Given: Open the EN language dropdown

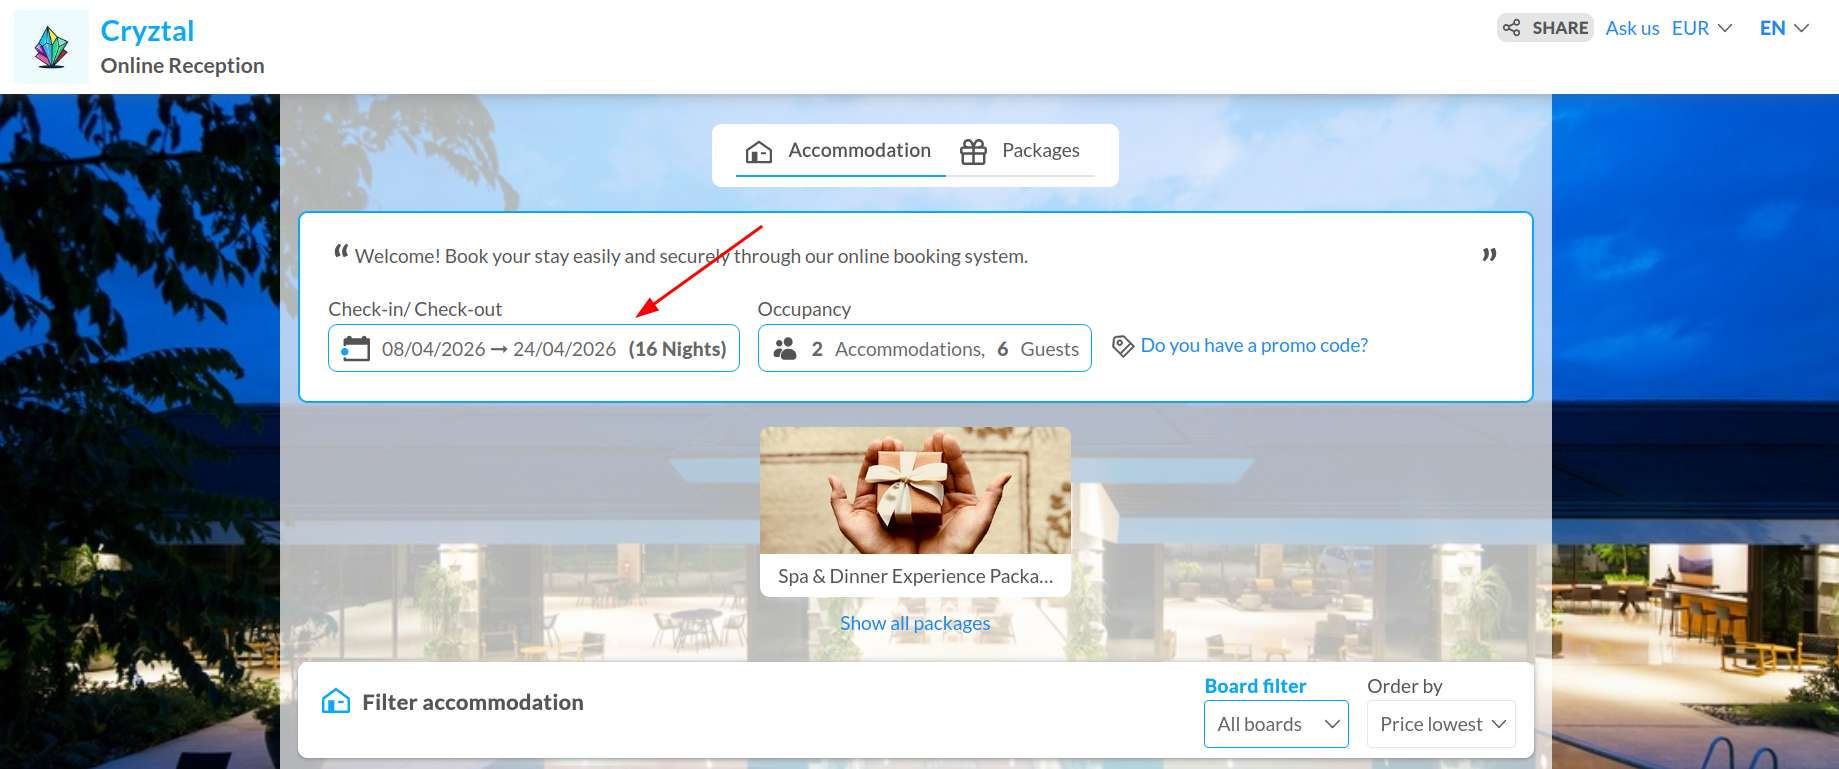Looking at the screenshot, I should pos(1784,28).
